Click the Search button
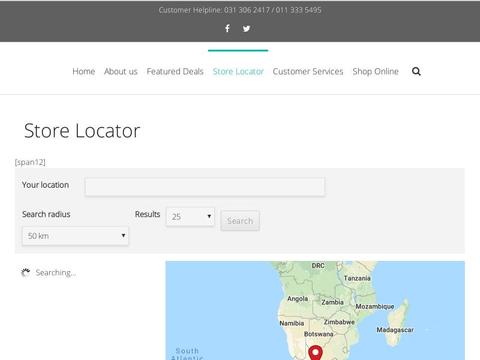 pyautogui.click(x=240, y=221)
